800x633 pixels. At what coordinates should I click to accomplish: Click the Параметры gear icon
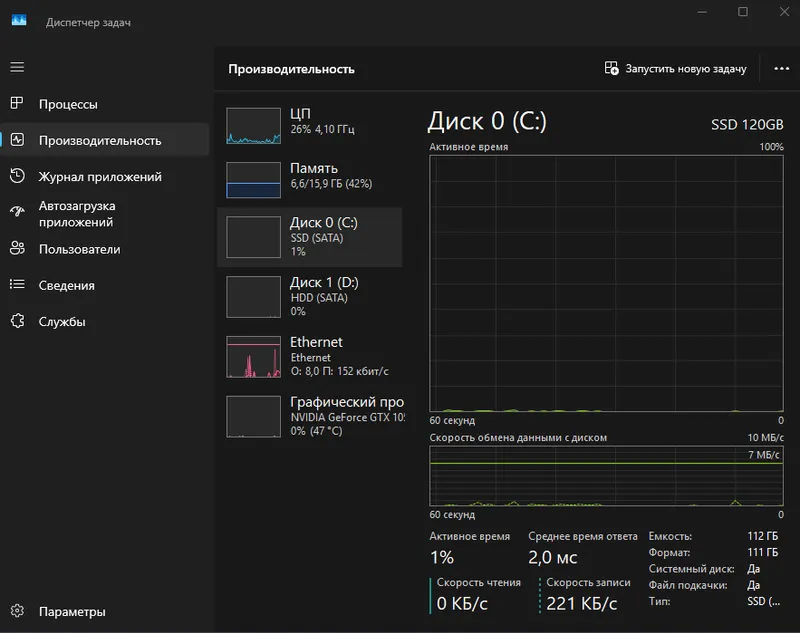click(x=17, y=611)
